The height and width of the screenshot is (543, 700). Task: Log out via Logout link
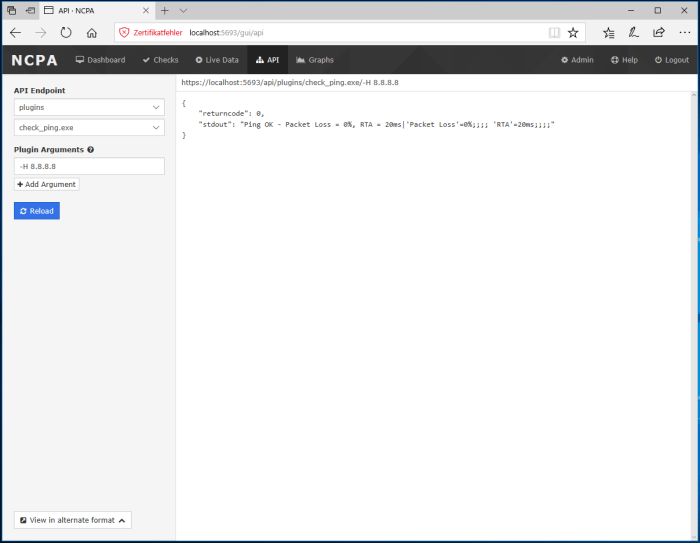pos(672,60)
